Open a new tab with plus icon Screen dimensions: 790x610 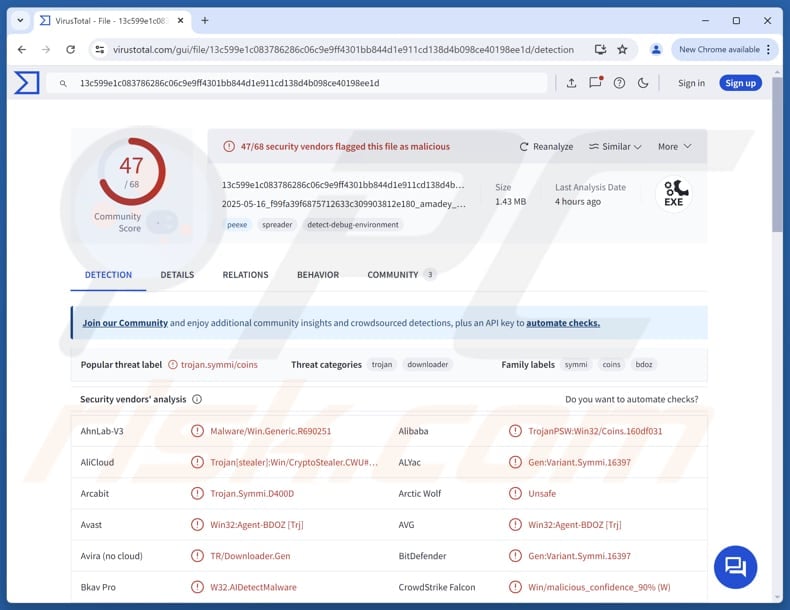coord(205,21)
